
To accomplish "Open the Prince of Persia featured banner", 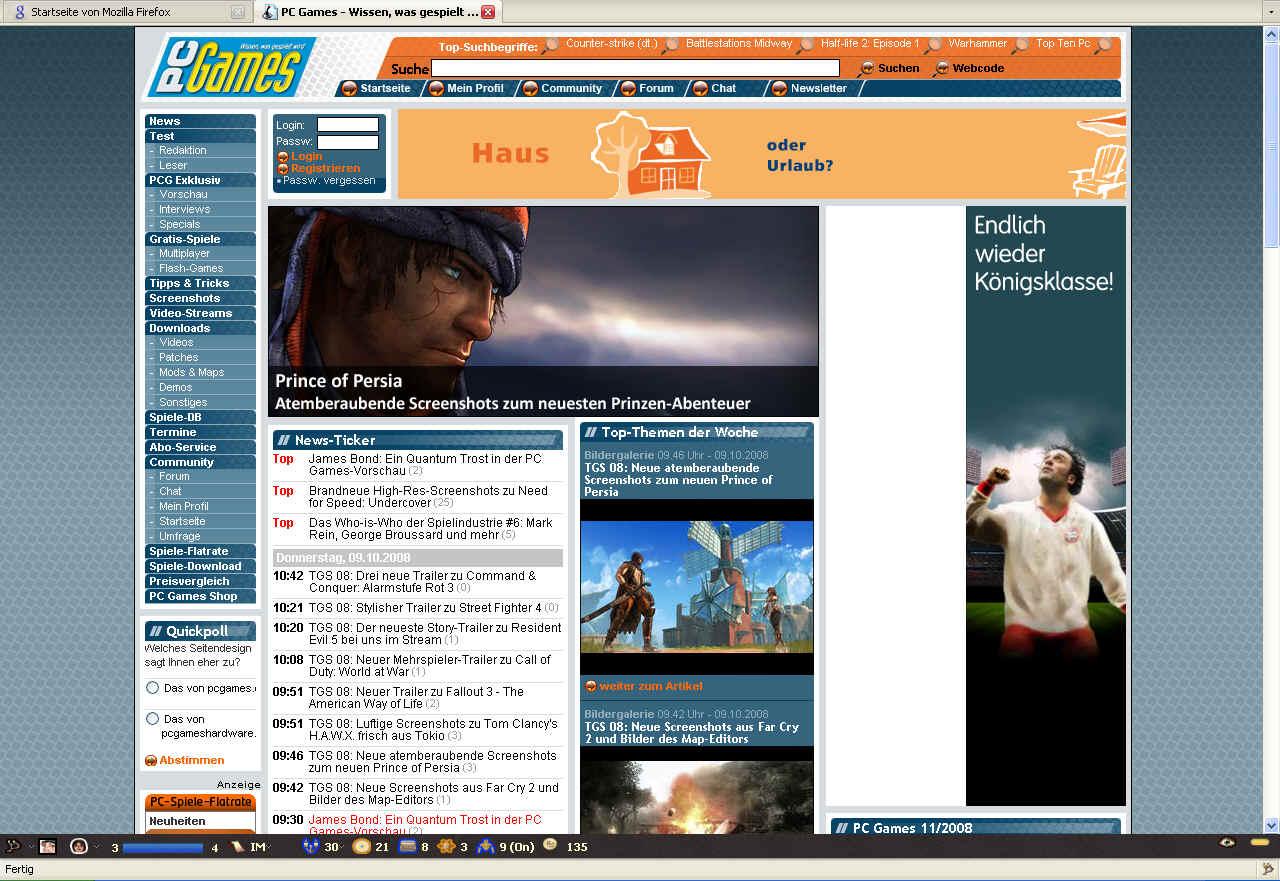I will [543, 311].
